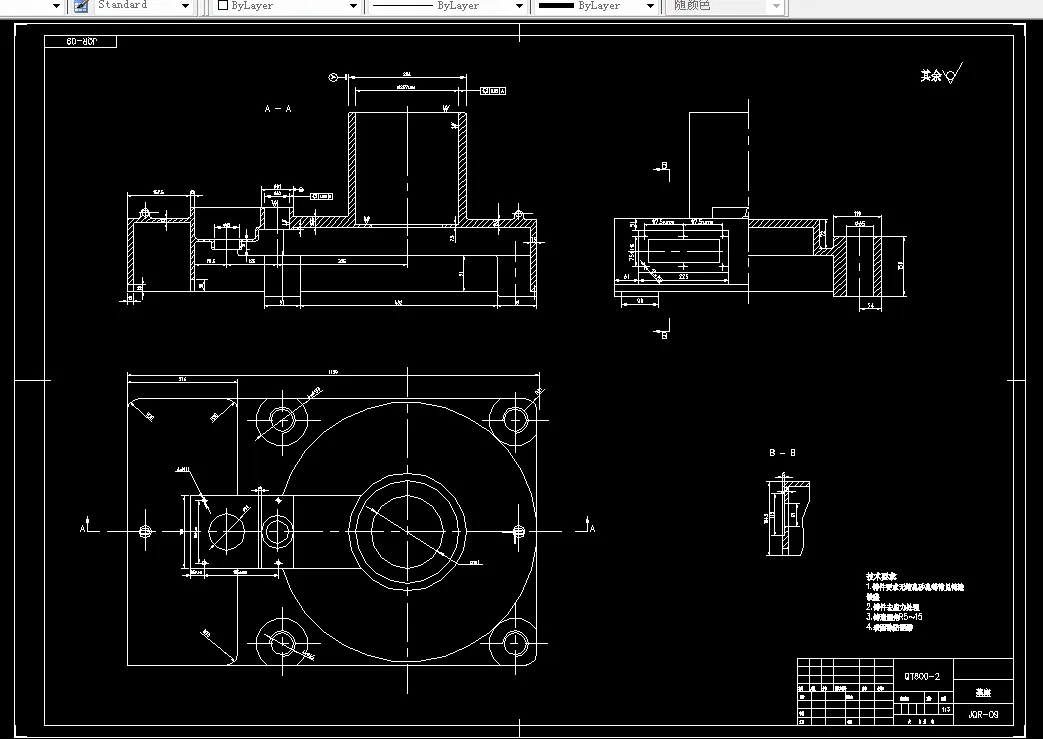This screenshot has width=1043, height=739.
Task: Select the "A - A" section view label
Action: [278, 109]
